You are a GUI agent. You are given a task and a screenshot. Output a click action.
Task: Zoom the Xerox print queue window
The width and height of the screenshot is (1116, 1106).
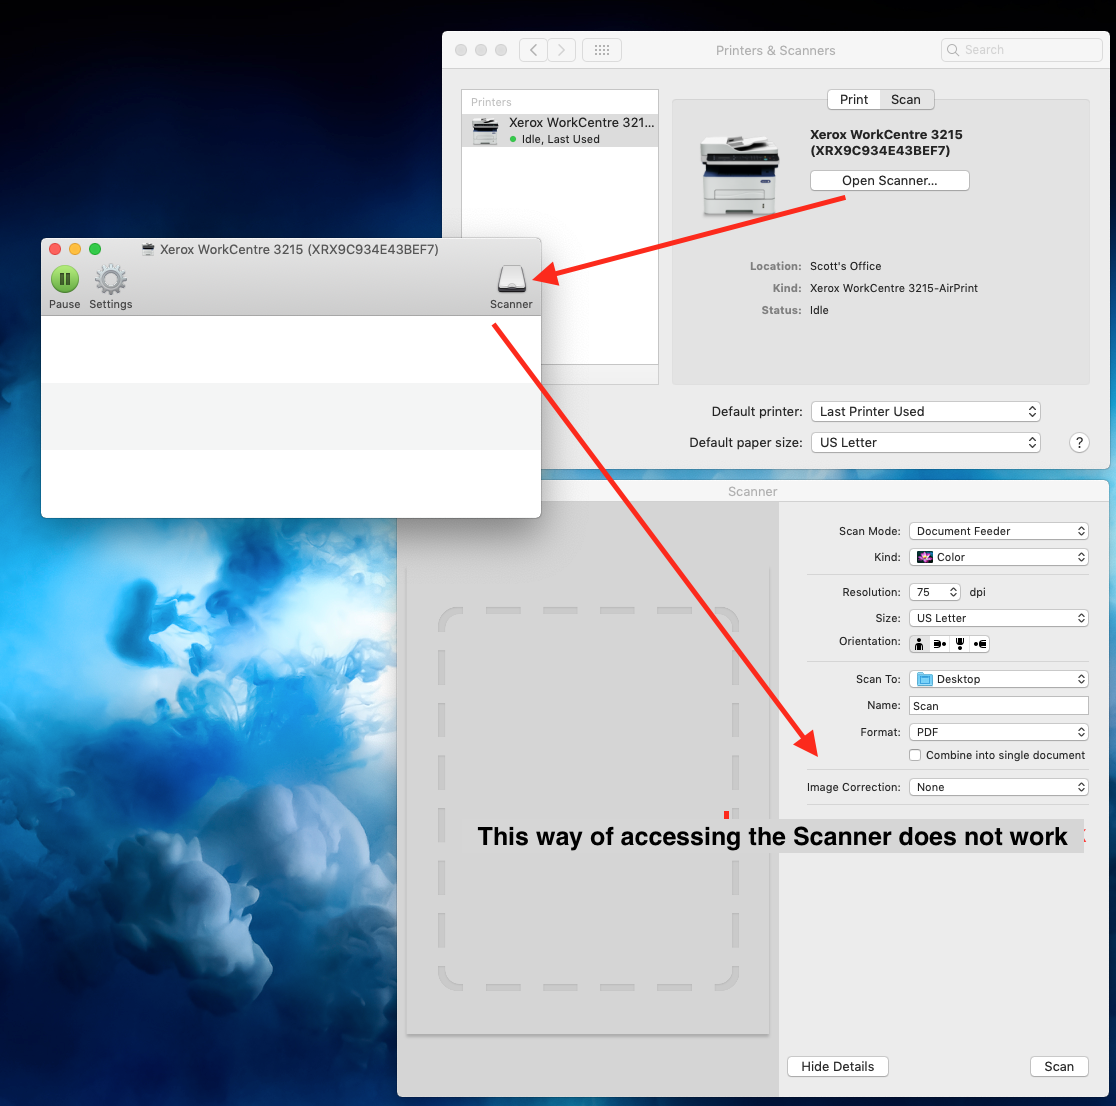pyautogui.click(x=95, y=249)
